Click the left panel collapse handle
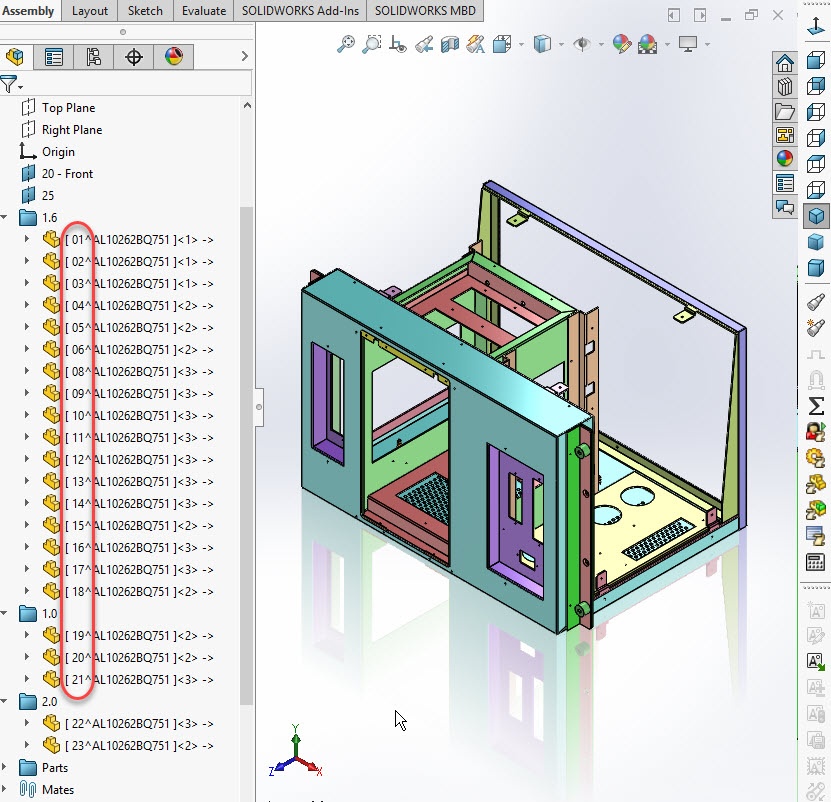 pyautogui.click(x=259, y=407)
